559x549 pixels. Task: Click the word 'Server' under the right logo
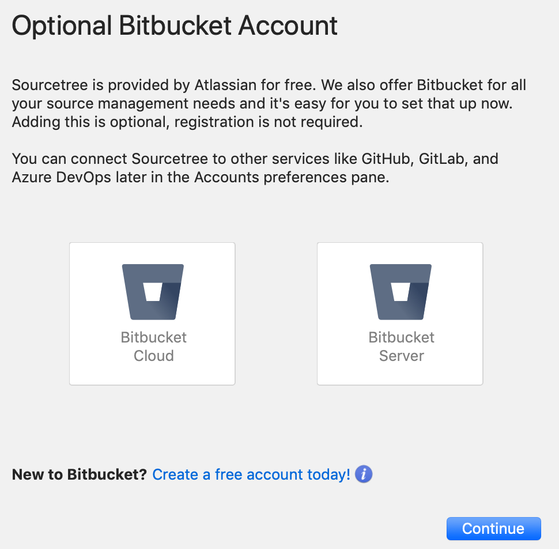point(401,356)
